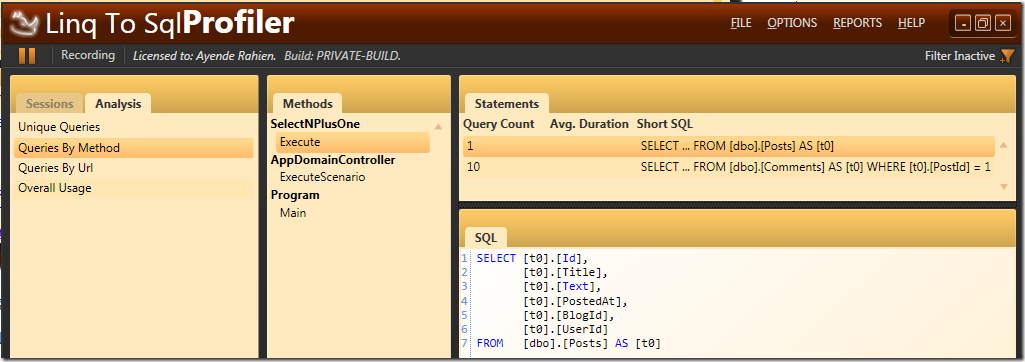
Task: Maximize the profiler window
Action: click(982, 24)
